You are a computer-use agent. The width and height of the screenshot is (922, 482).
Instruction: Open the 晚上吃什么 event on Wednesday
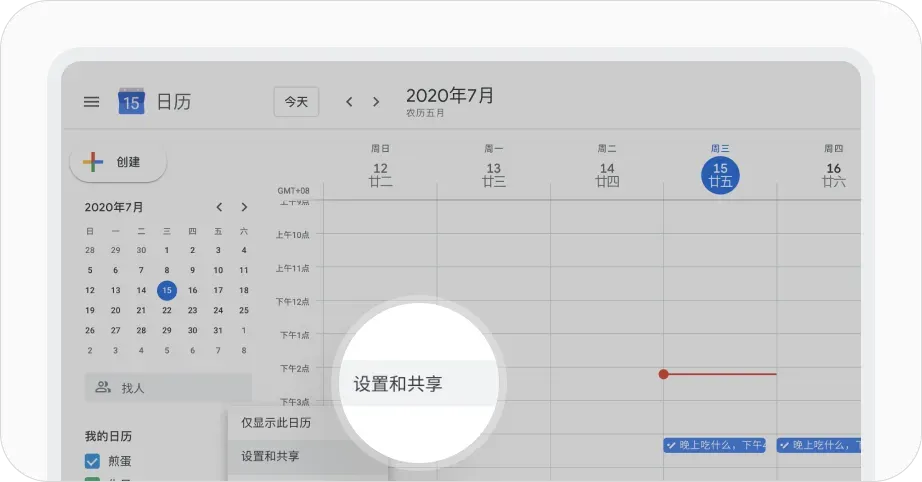tap(714, 445)
